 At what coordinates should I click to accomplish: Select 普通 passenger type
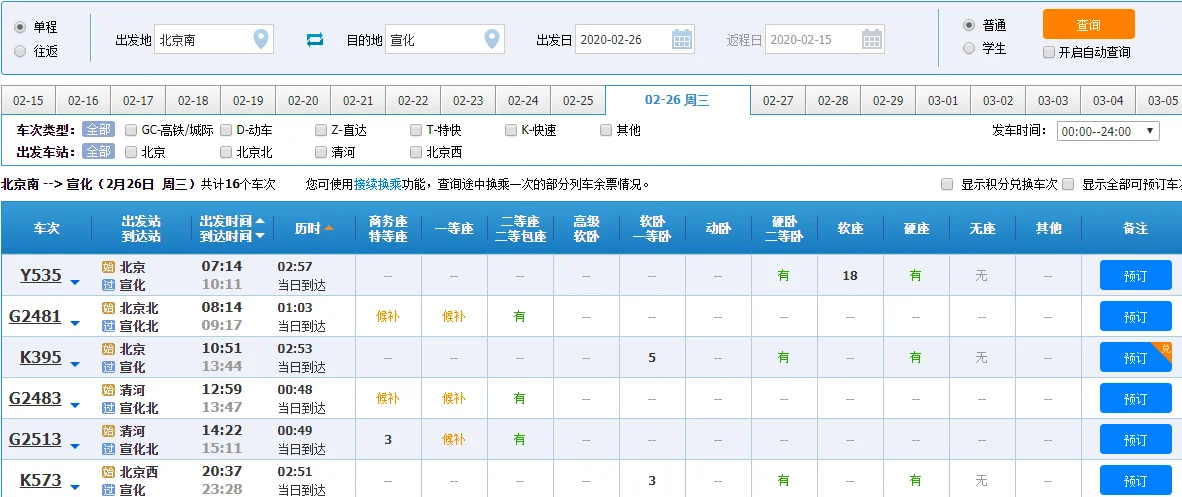[x=969, y=25]
